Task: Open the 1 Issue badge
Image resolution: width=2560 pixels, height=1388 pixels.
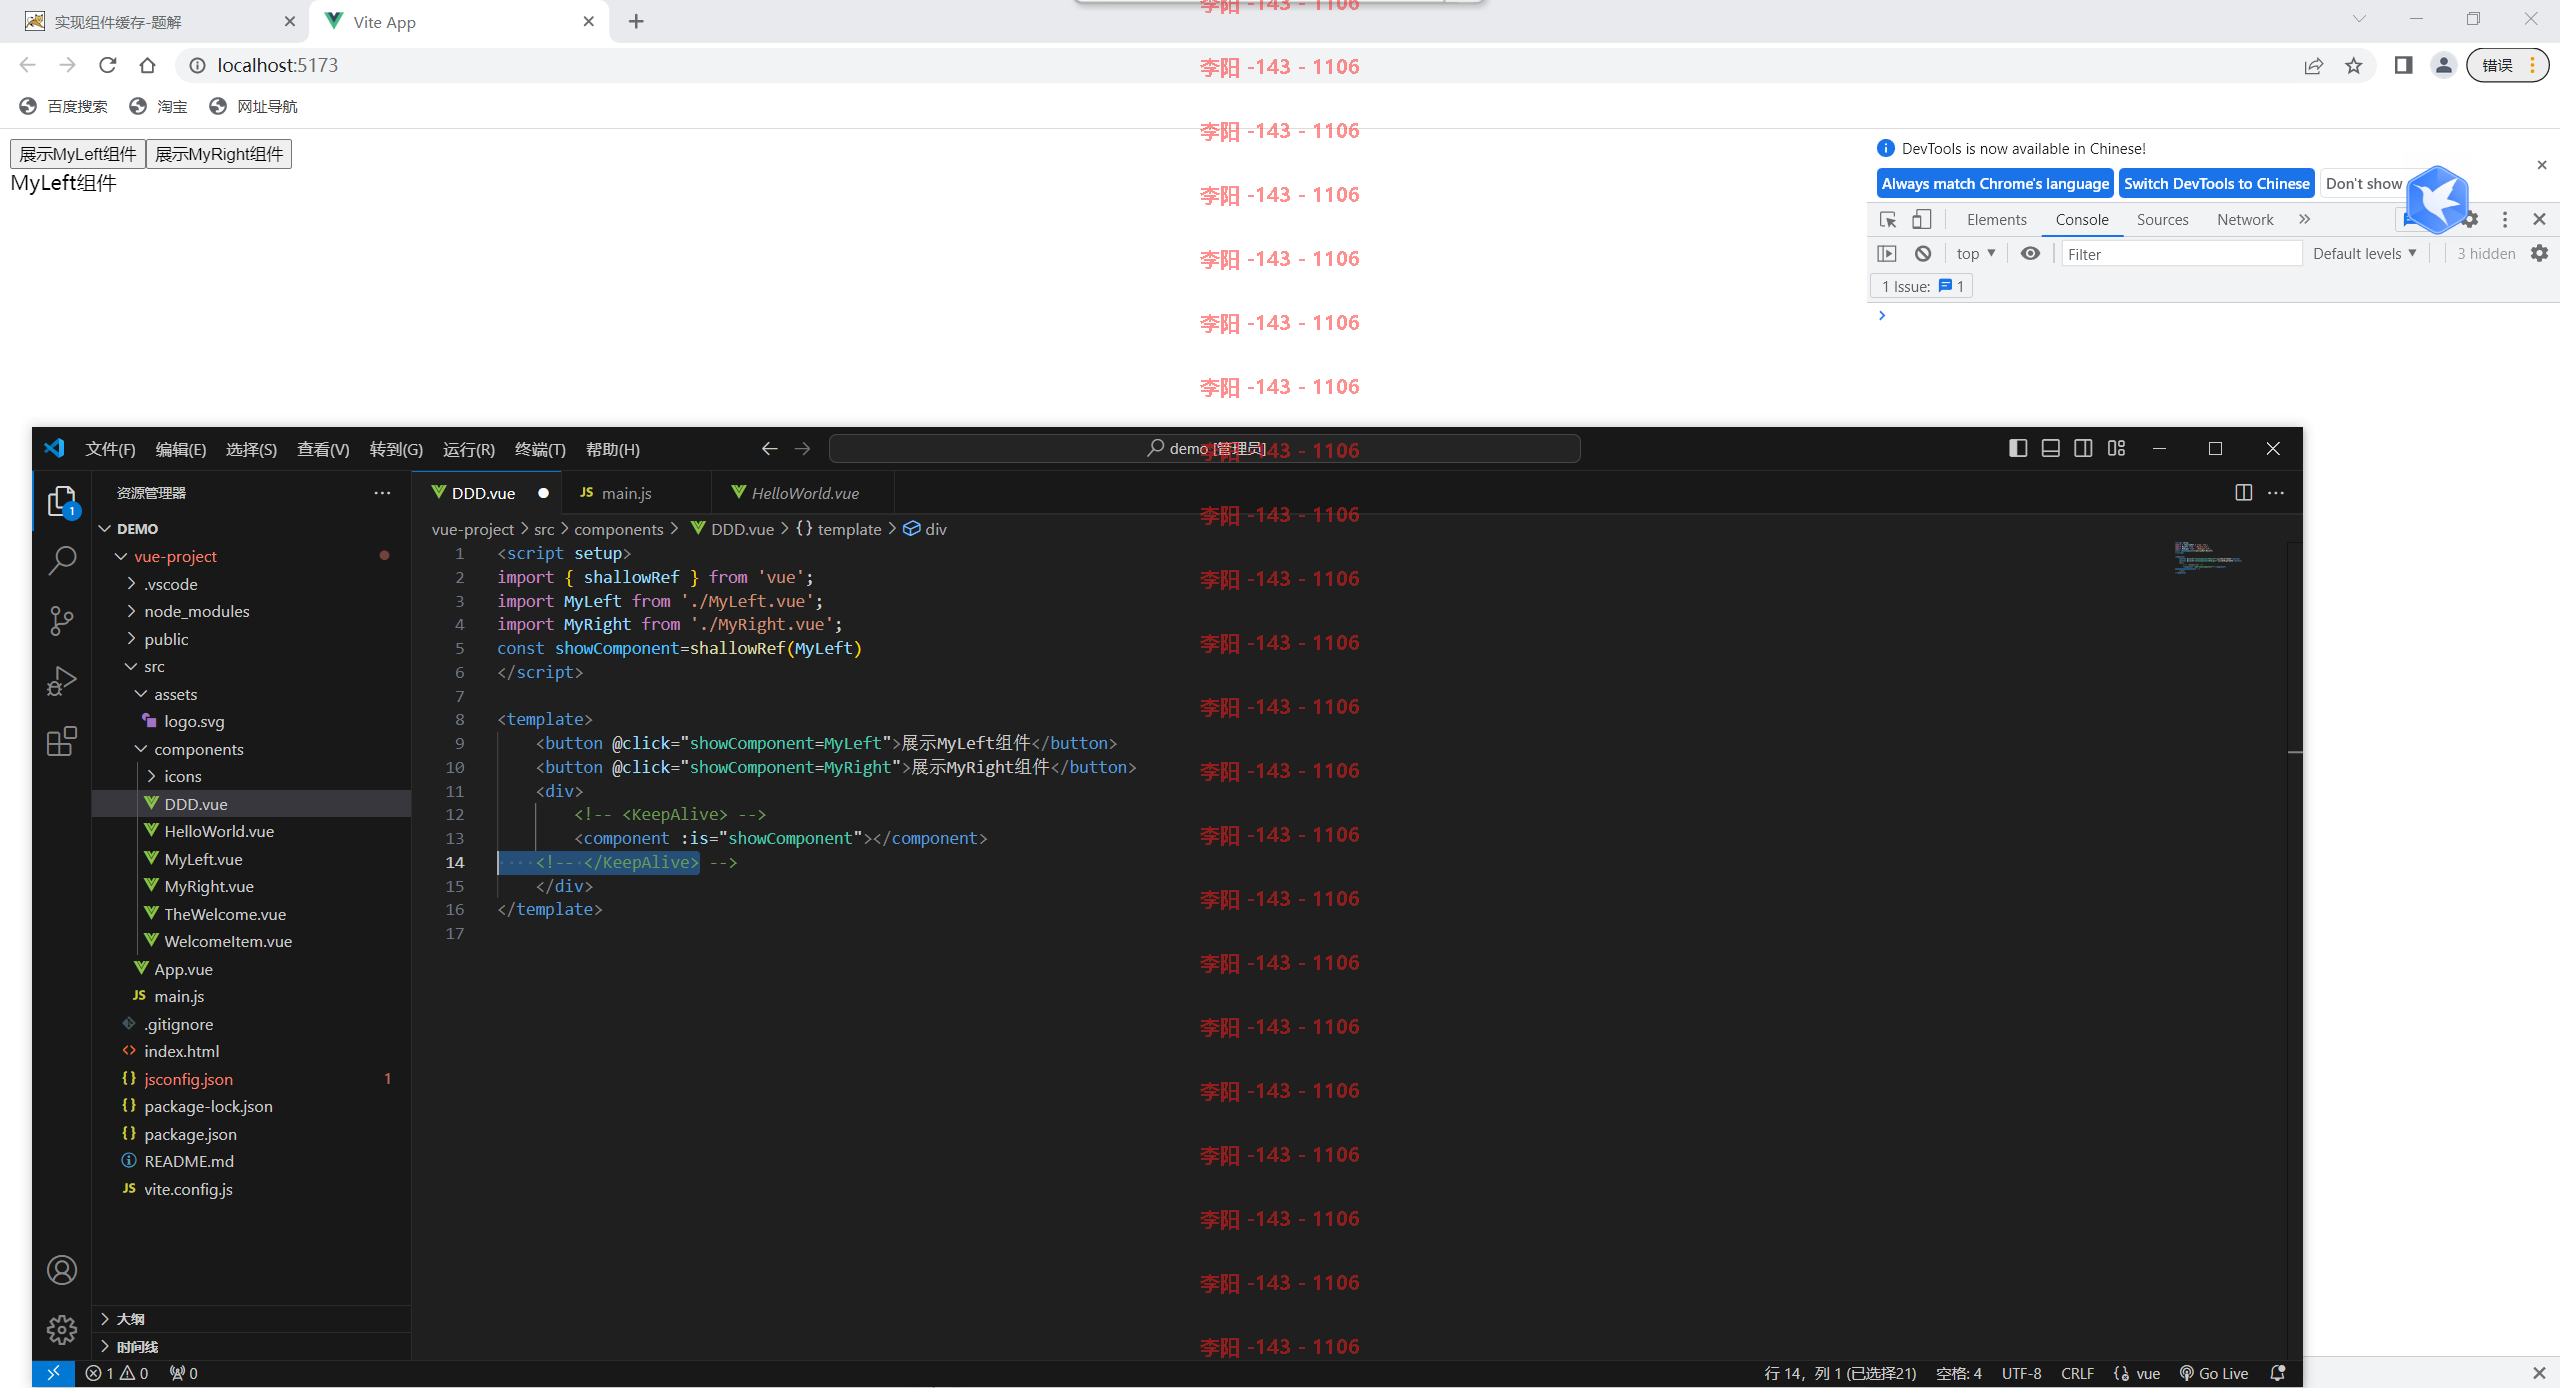Action: pyautogui.click(x=1922, y=286)
